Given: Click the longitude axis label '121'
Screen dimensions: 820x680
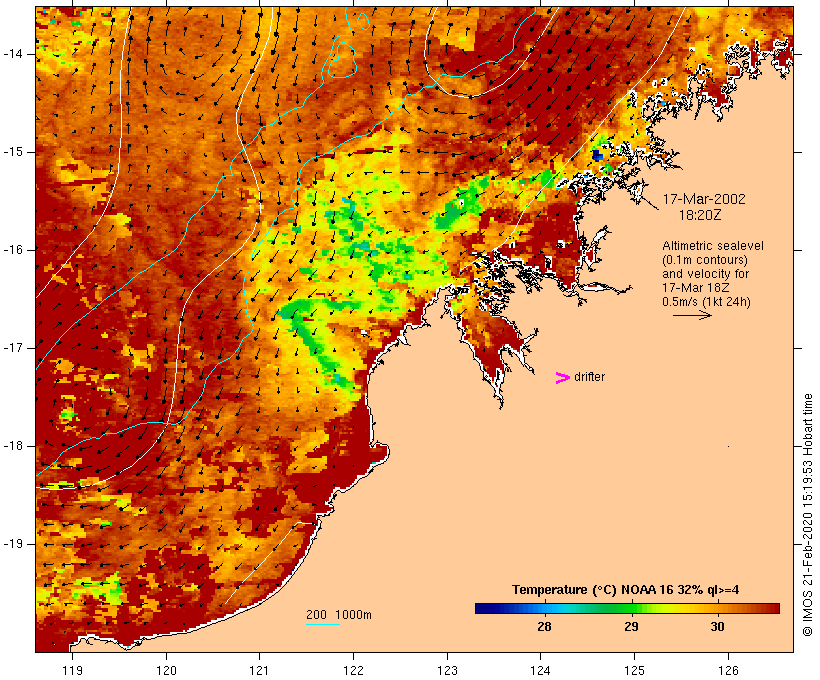Looking at the screenshot, I should pos(260,670).
